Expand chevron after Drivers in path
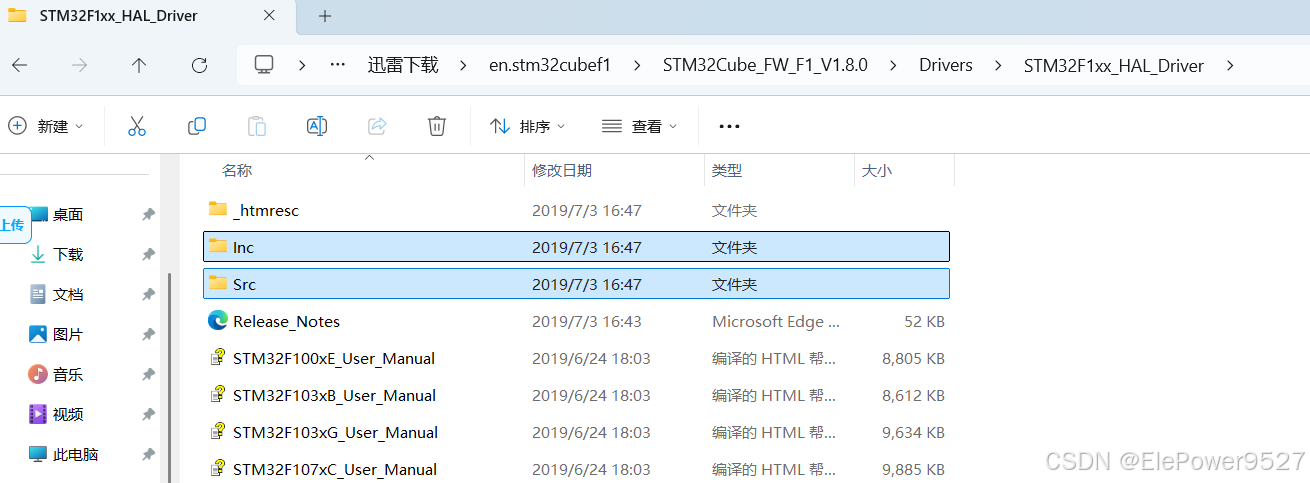1310x483 pixels. (998, 65)
